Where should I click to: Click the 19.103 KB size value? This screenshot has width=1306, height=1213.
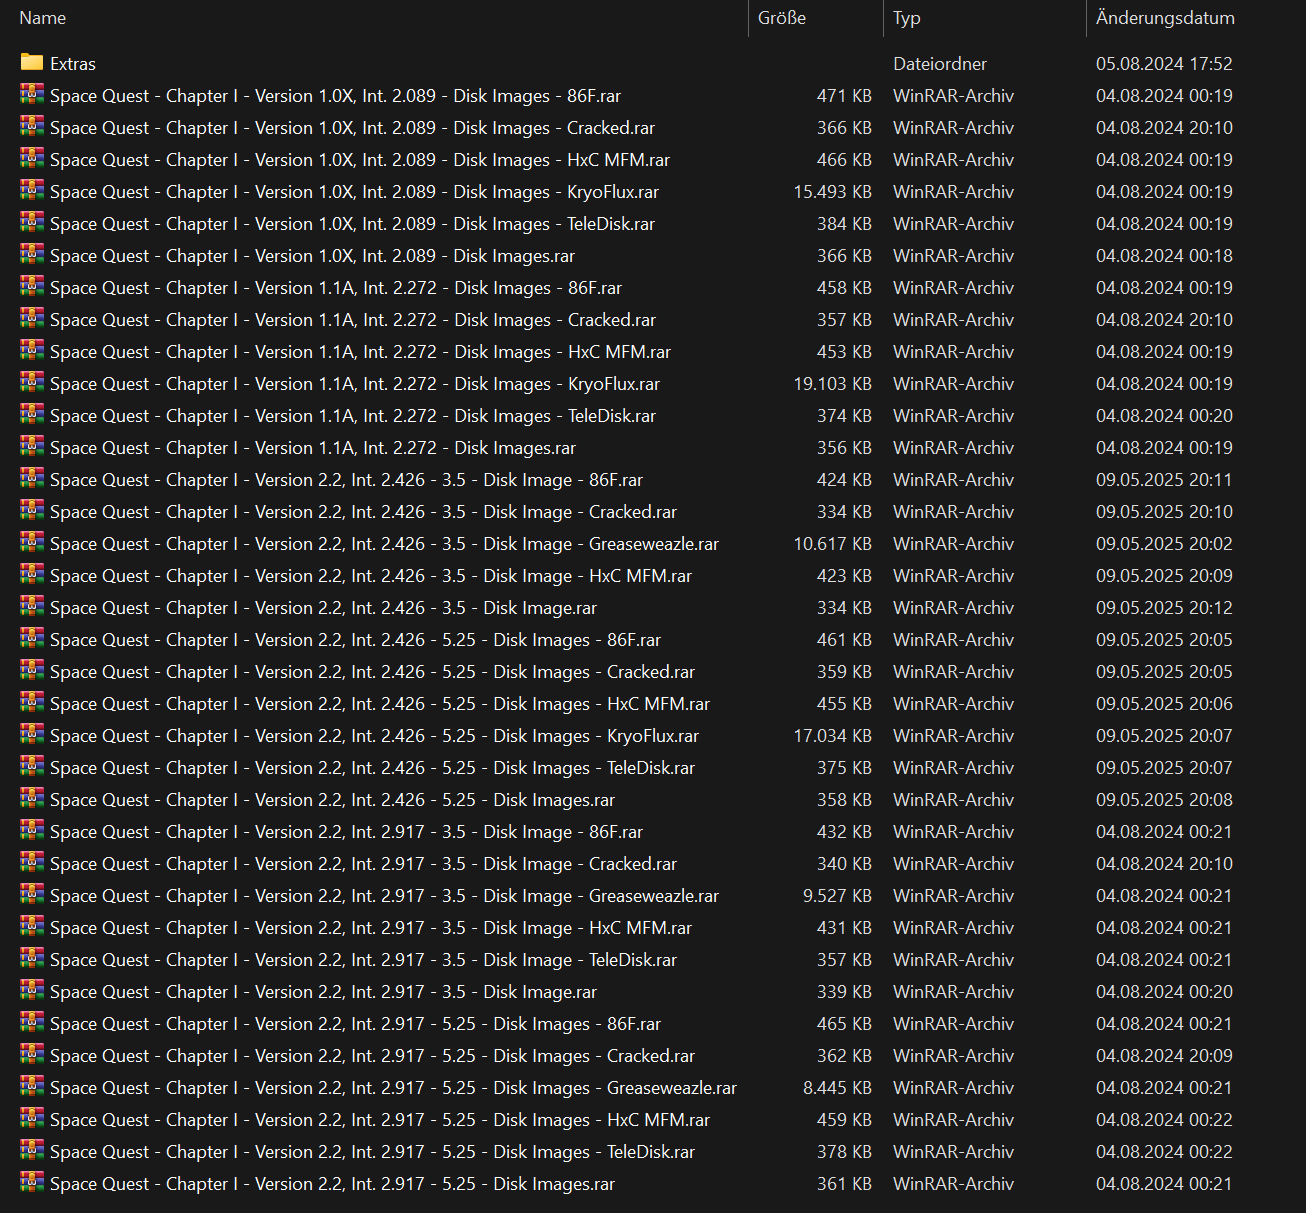(832, 384)
